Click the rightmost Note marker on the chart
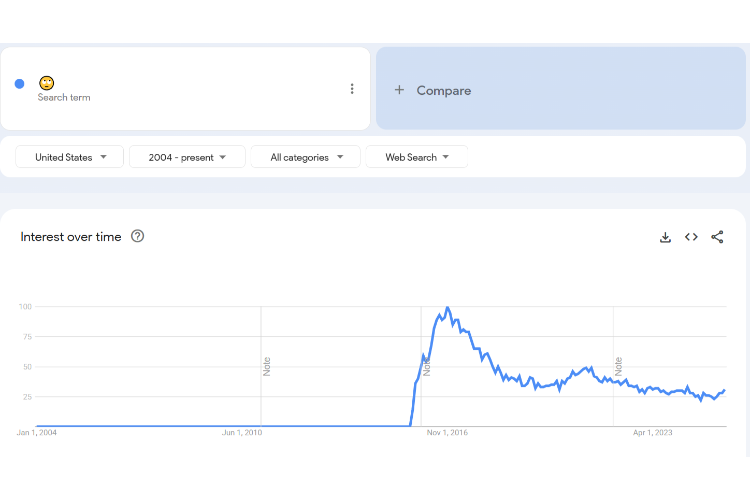The image size is (750, 500). (x=619, y=366)
